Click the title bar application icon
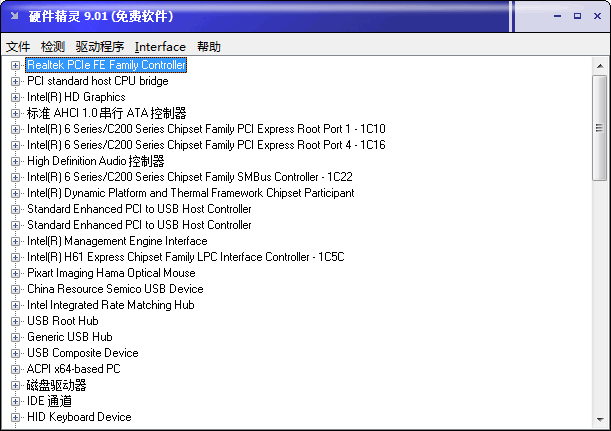Viewport: 611px width, 431px height. (x=15, y=16)
